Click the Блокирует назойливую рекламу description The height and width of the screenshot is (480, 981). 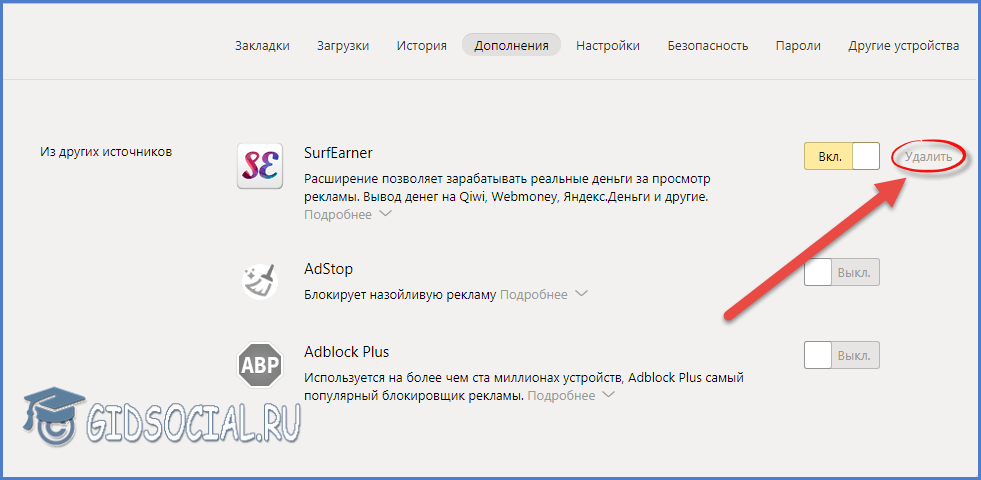point(400,294)
